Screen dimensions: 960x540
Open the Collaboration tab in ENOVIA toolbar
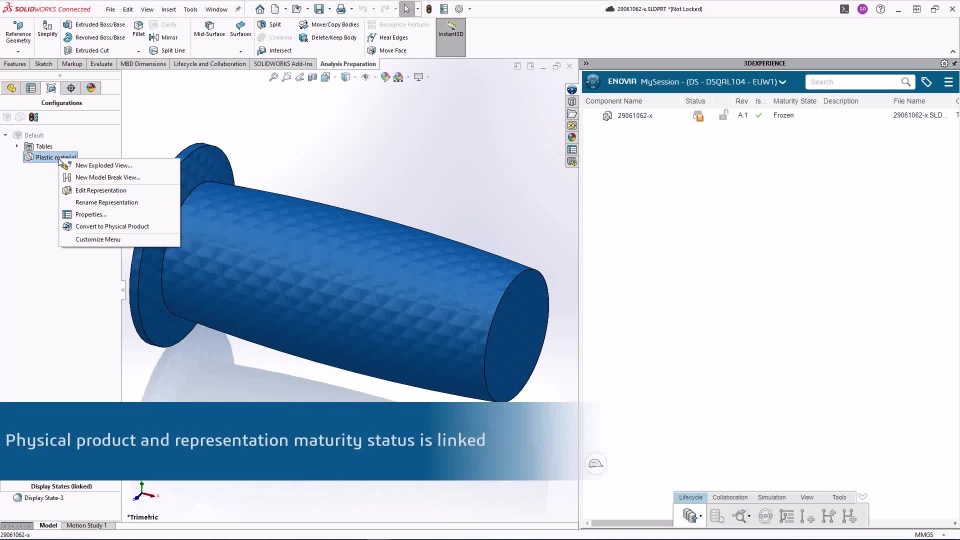(730, 497)
